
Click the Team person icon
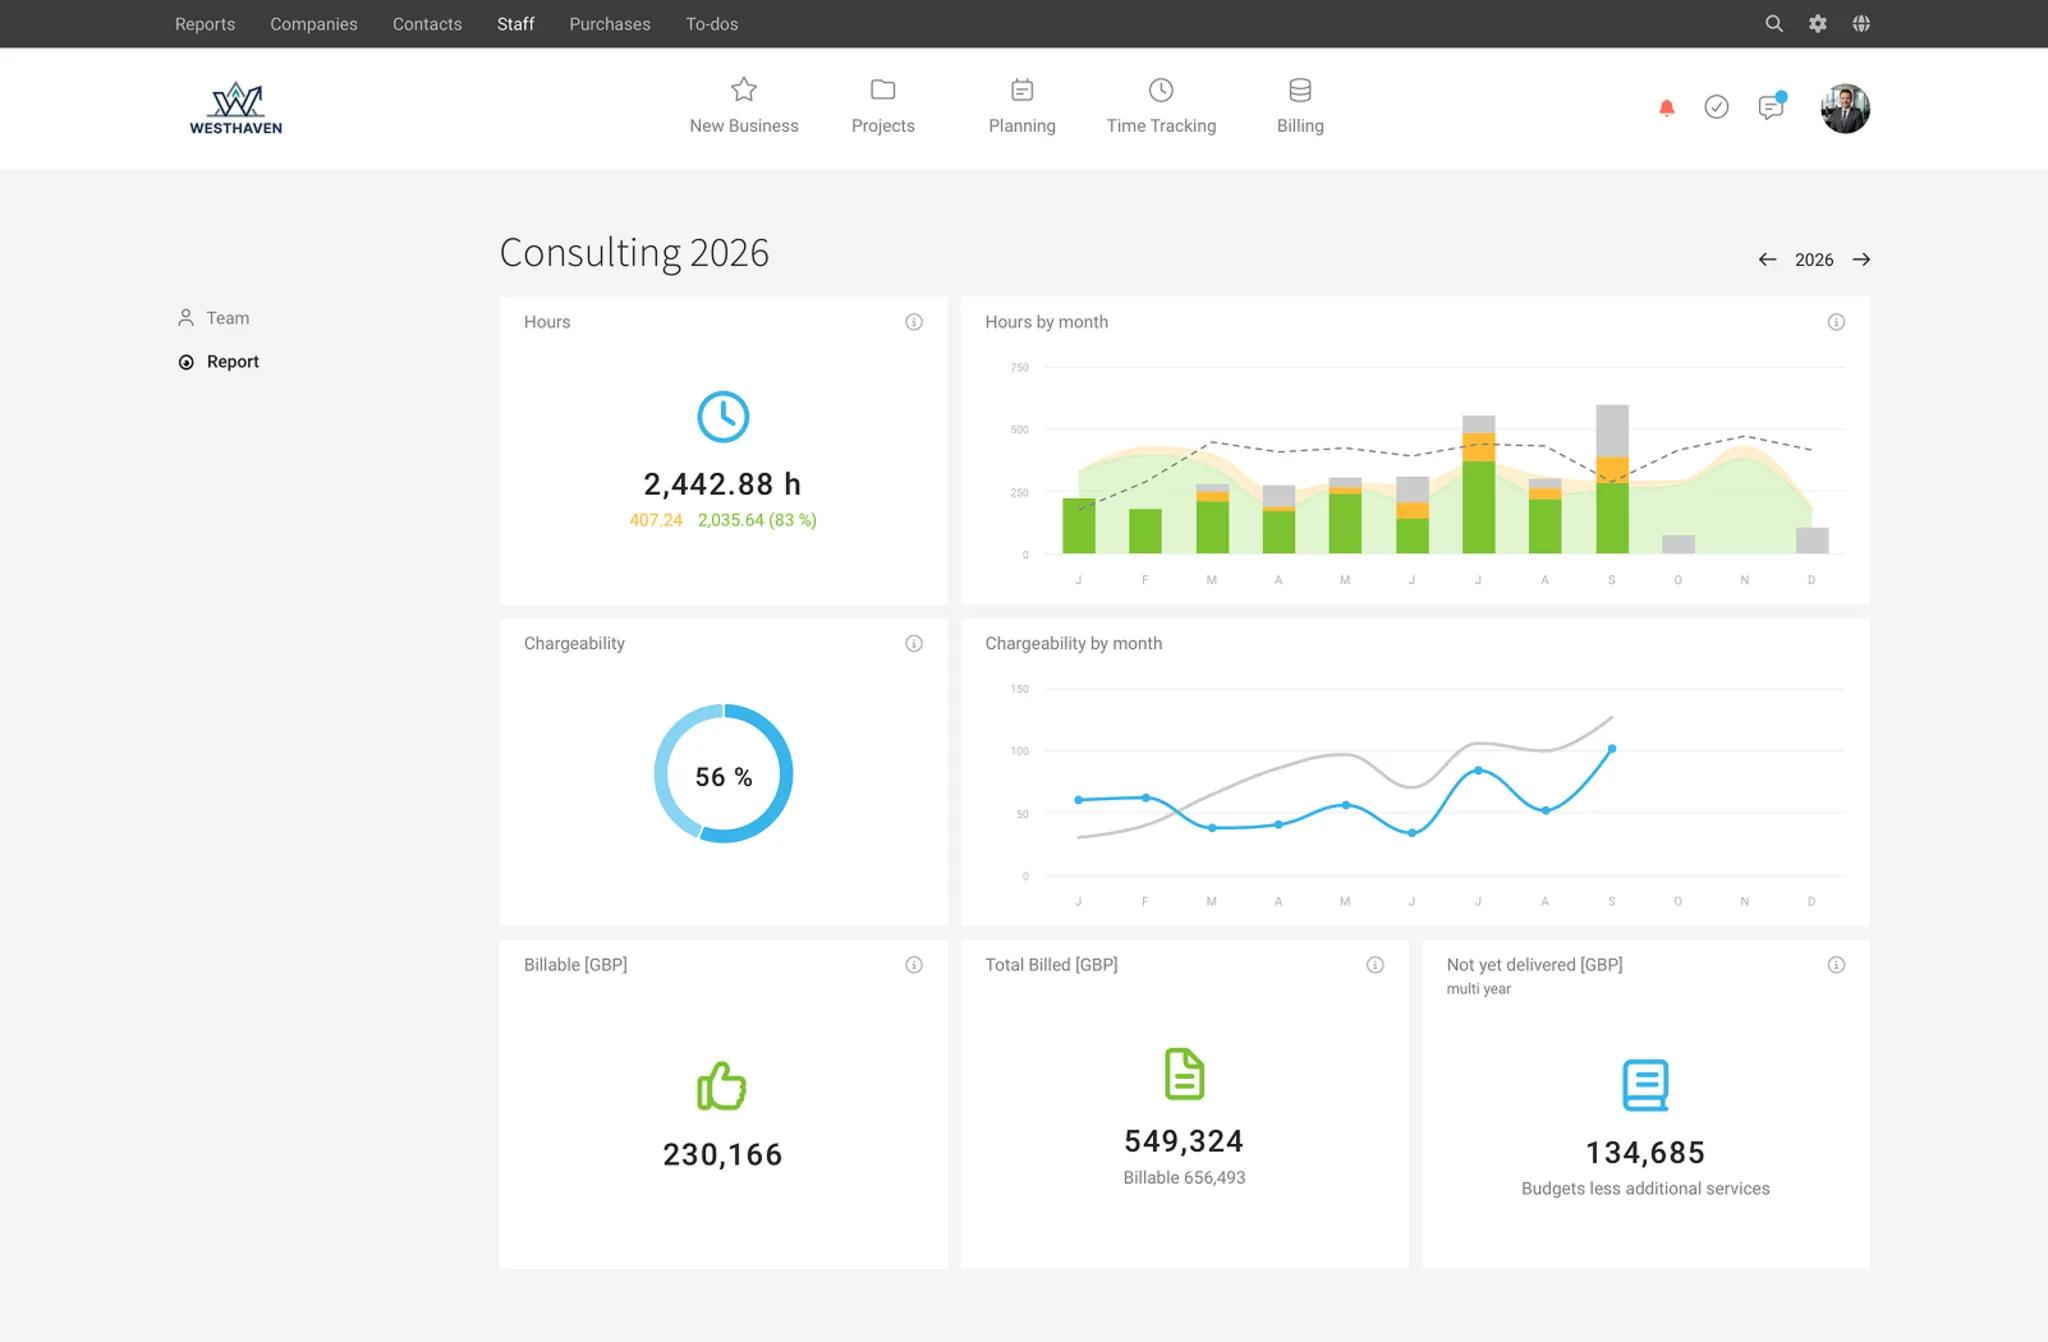pos(185,318)
